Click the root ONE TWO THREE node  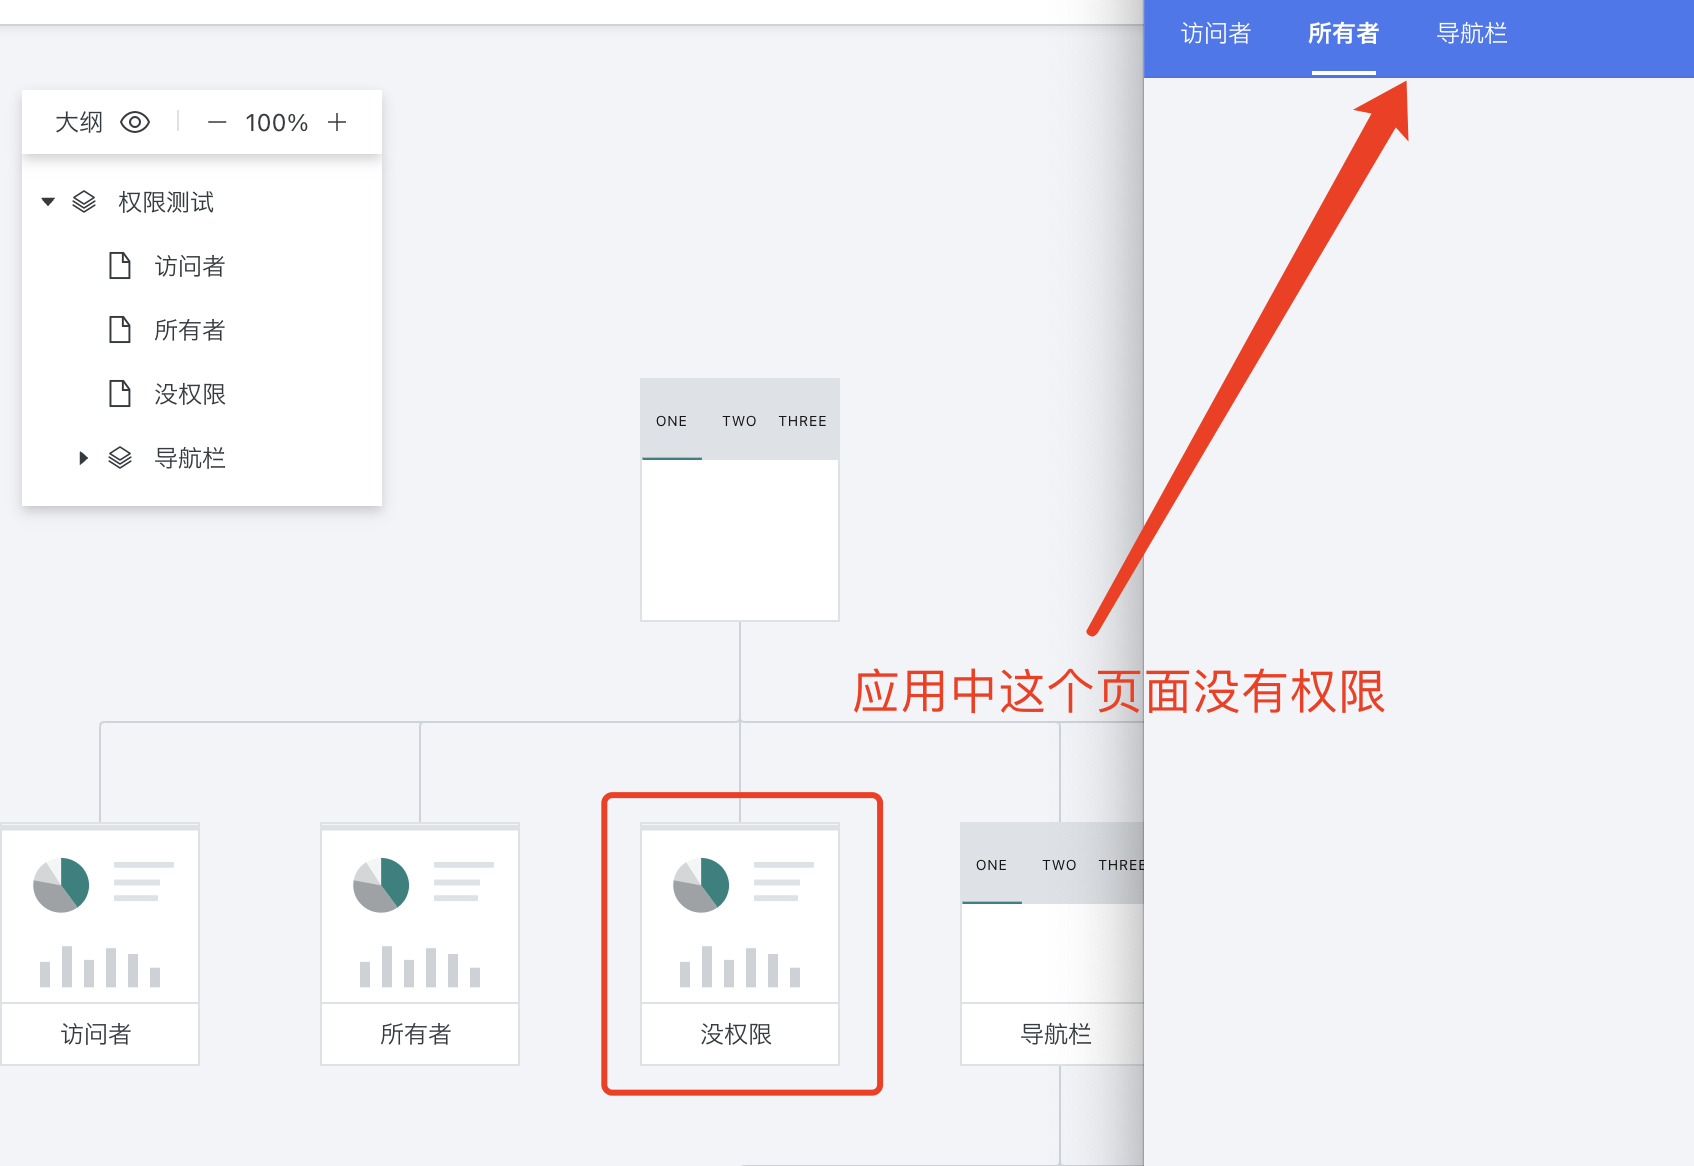[x=740, y=499]
